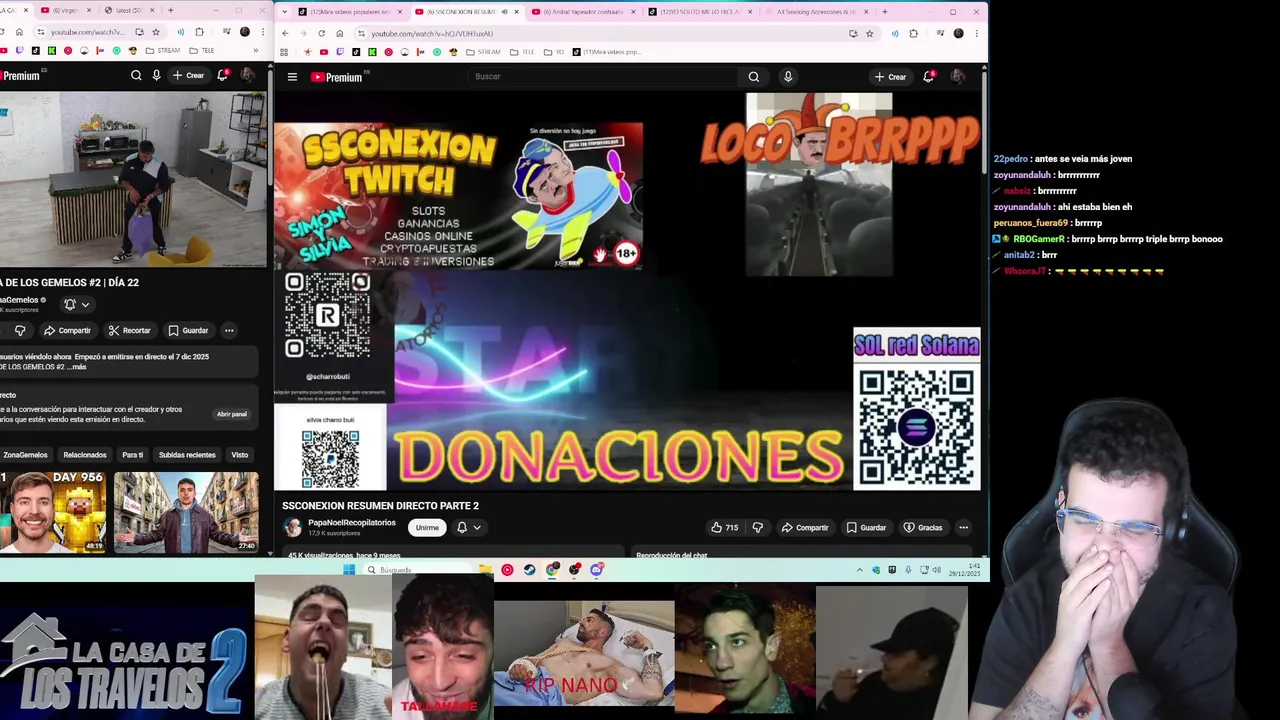Open TELE bookmarks folder in main browser
The image size is (1280, 720).
pyautogui.click(x=522, y=52)
